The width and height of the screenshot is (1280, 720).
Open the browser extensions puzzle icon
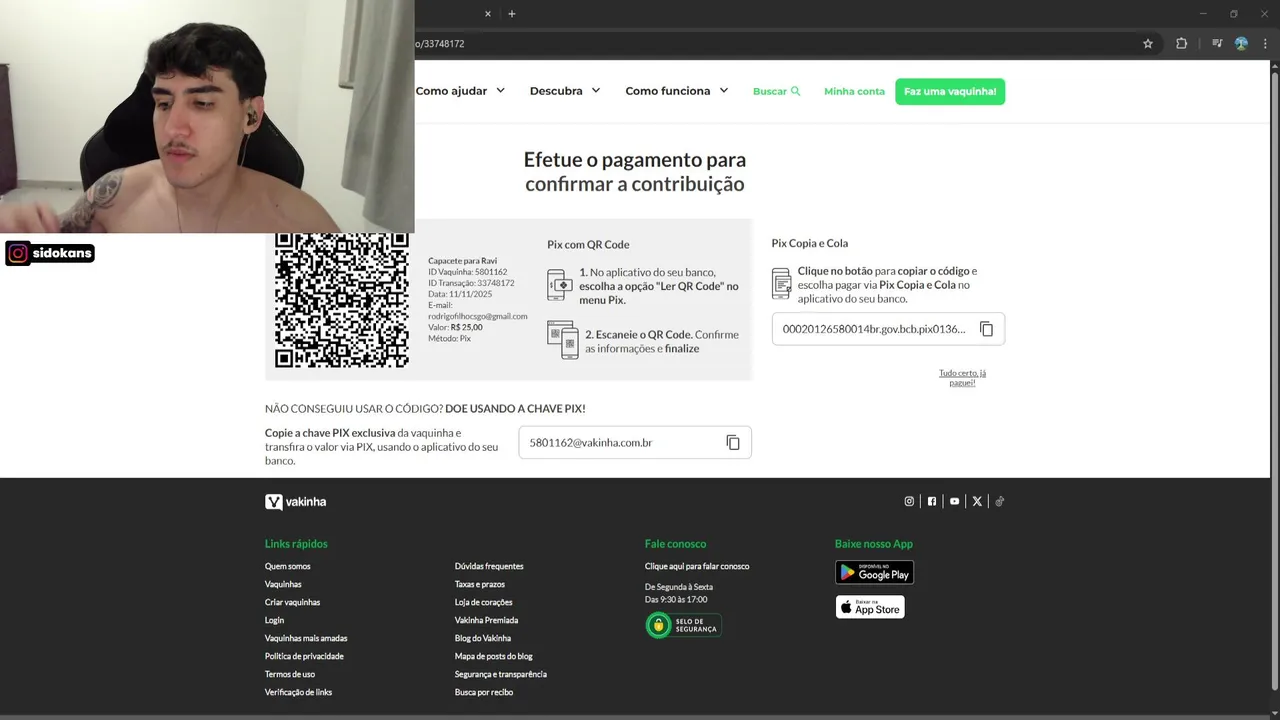[x=1181, y=44]
